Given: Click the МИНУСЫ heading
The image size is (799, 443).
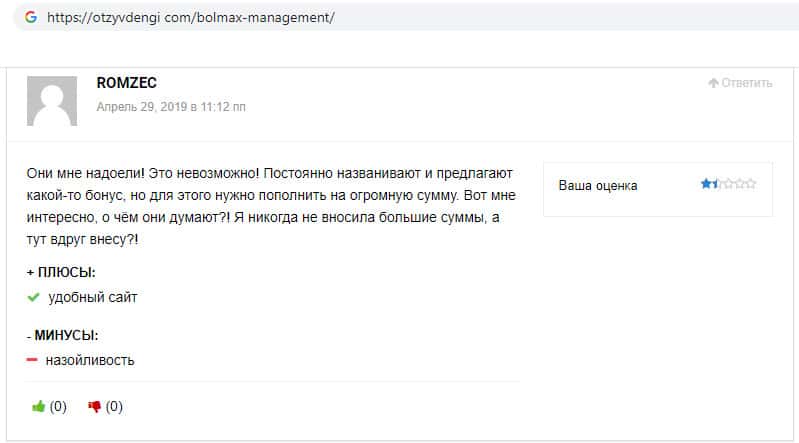Looking at the screenshot, I should tap(66, 335).
